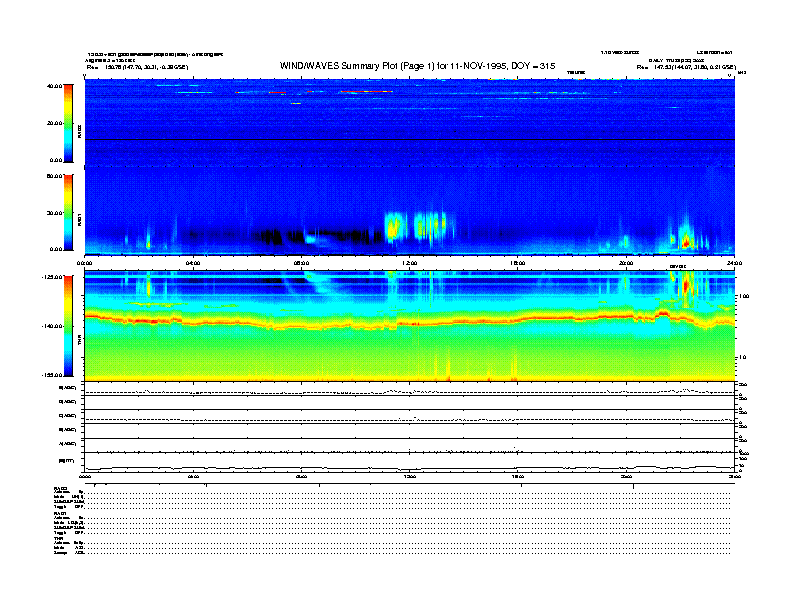Click the -125.00 label on TNR colorbar

point(52,277)
